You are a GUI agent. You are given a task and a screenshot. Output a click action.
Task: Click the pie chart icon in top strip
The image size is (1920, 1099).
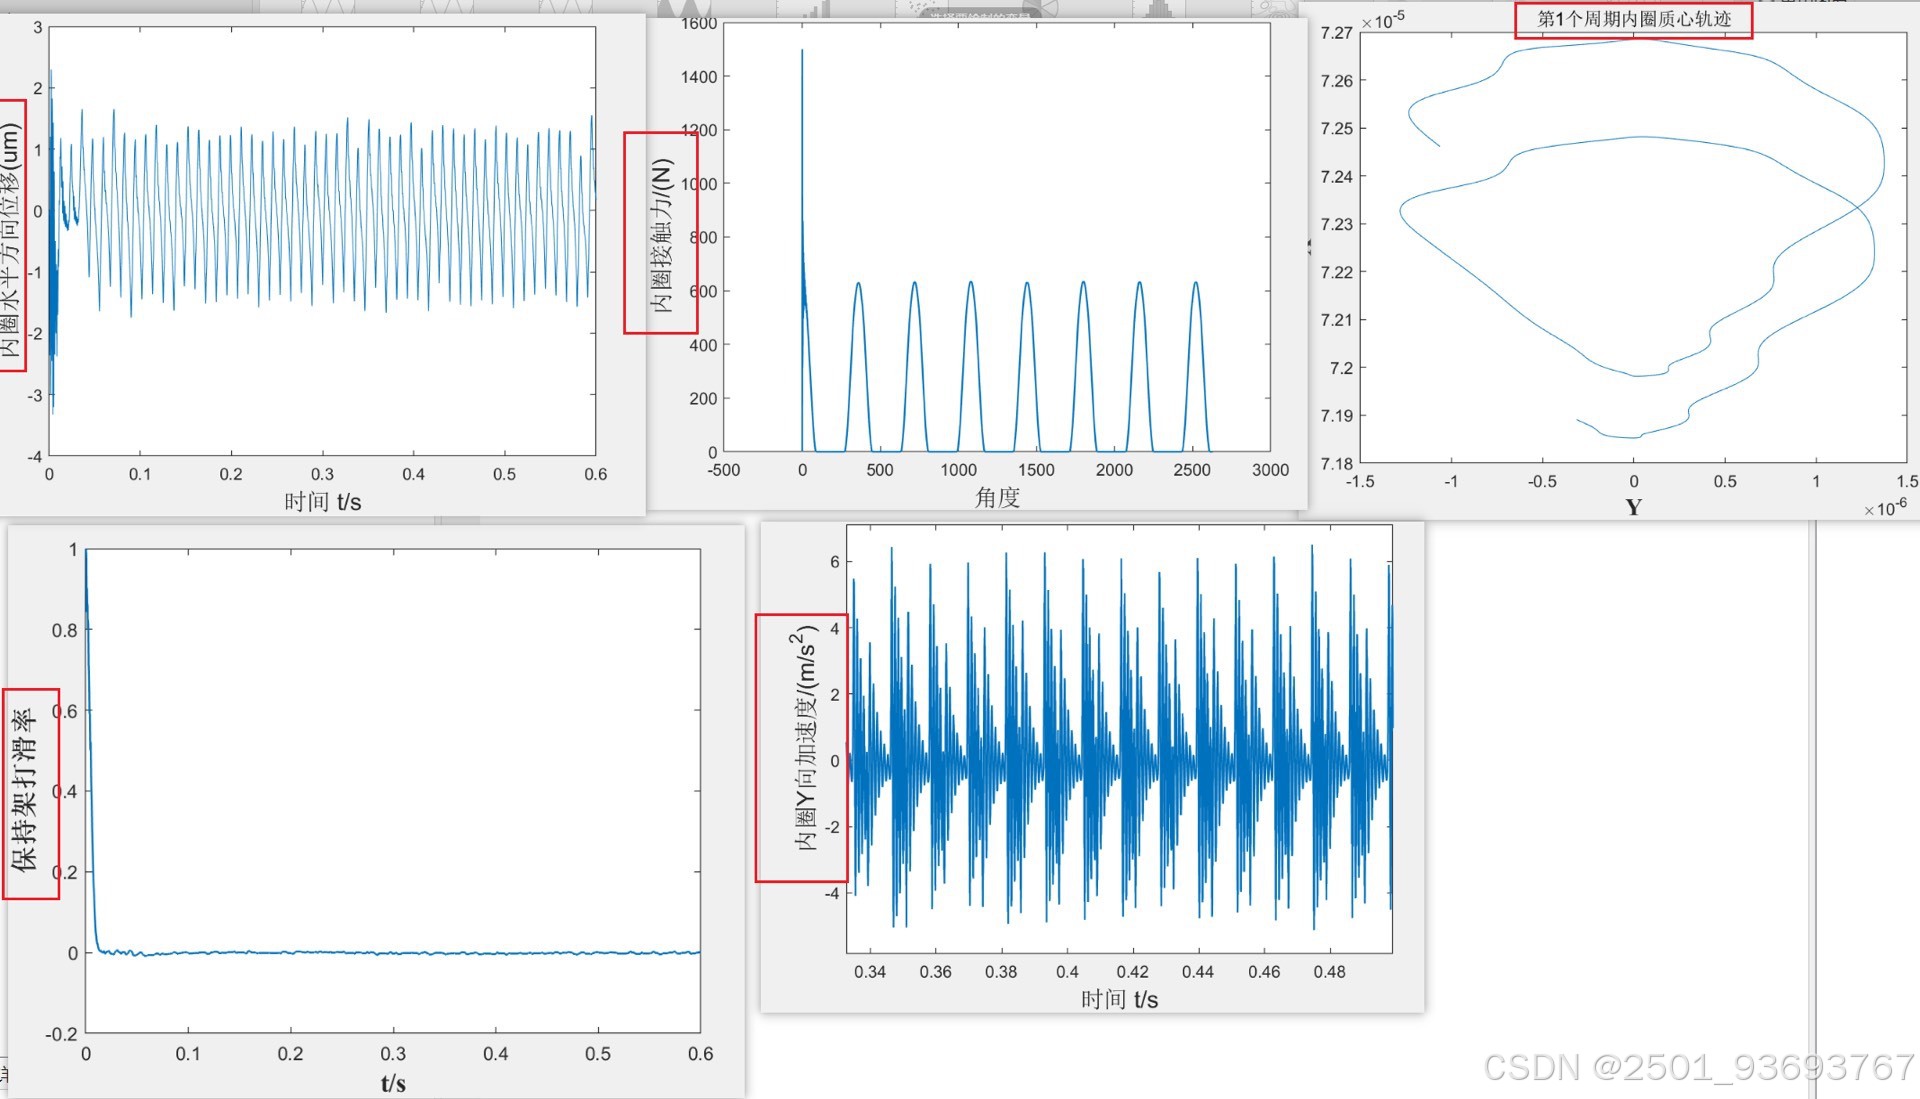pyautogui.click(x=1043, y=6)
